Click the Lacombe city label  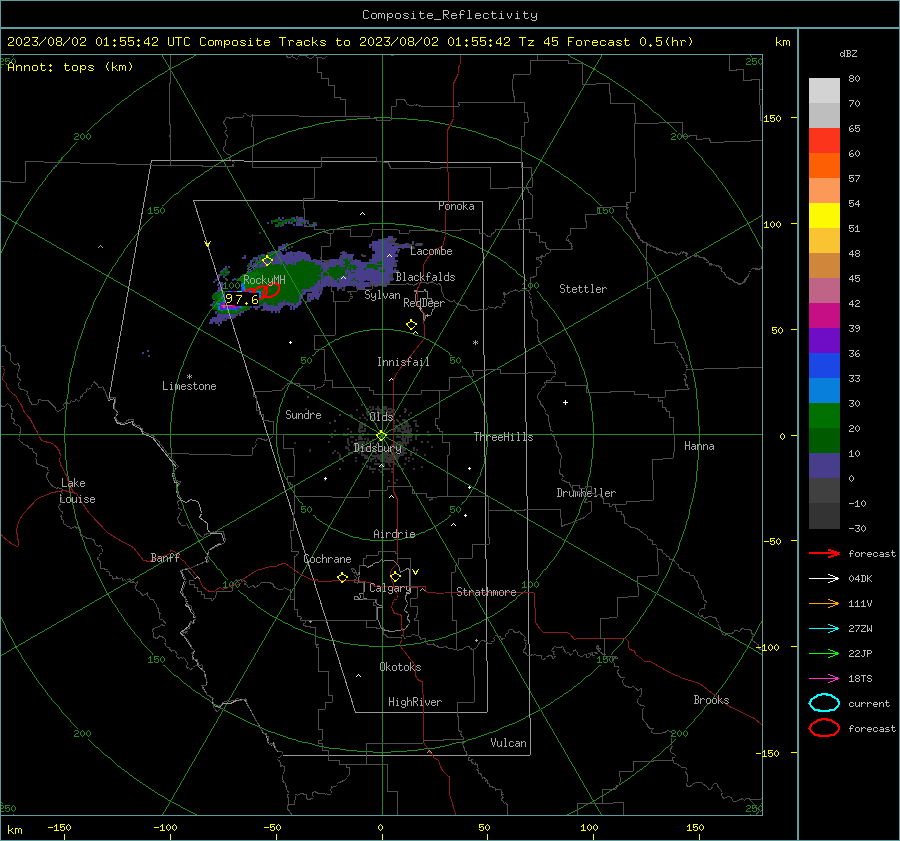[431, 251]
